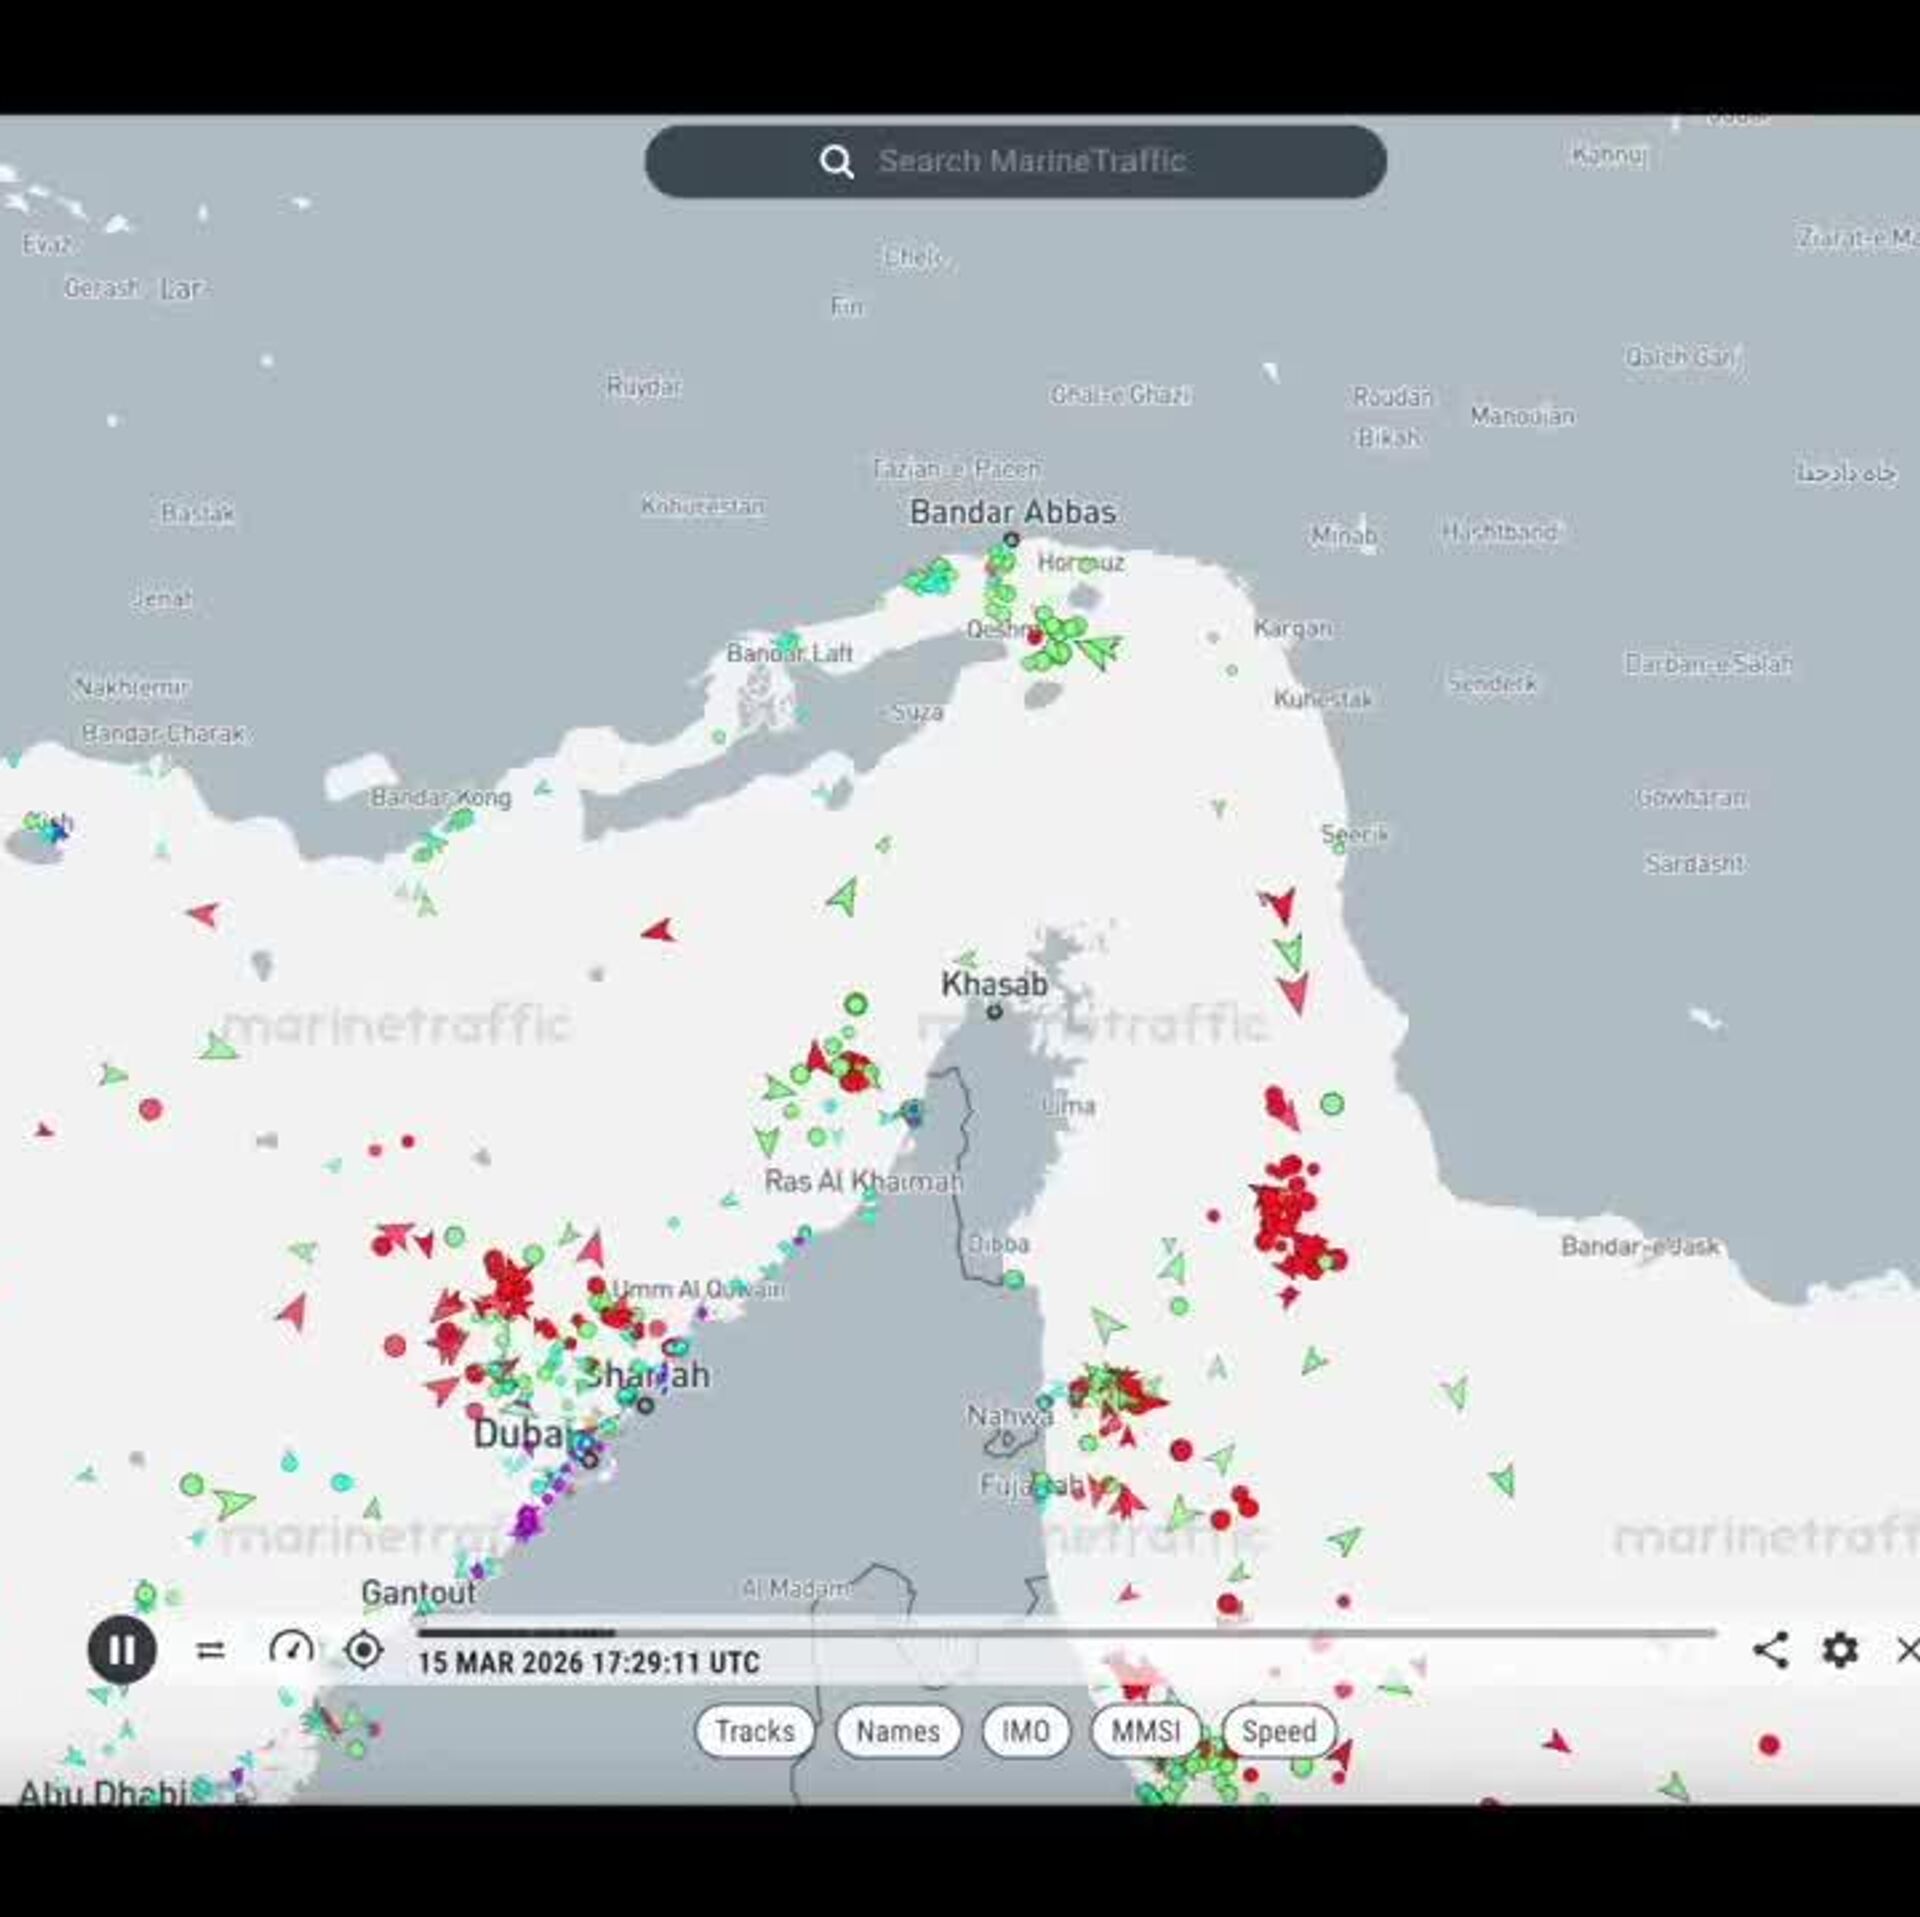Close the playback bar with X

[x=1906, y=1650]
